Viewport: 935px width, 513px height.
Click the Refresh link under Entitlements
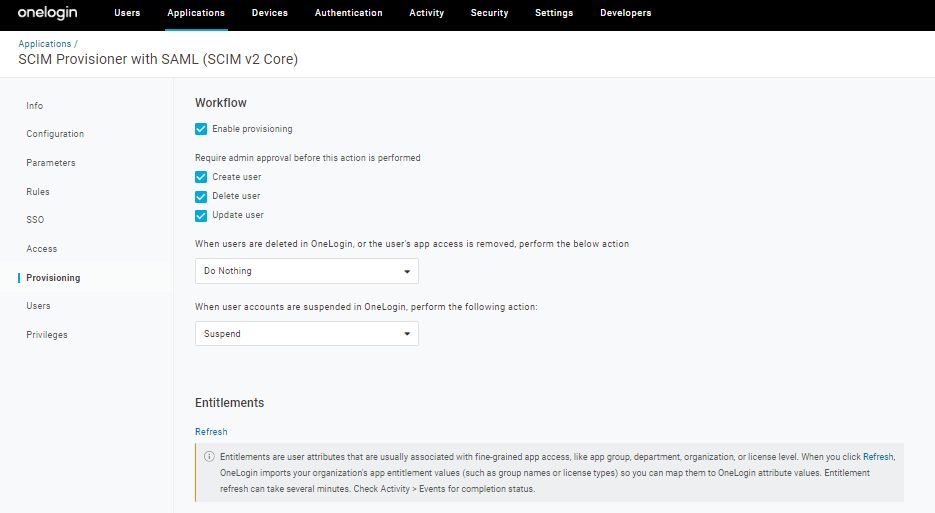tap(211, 431)
